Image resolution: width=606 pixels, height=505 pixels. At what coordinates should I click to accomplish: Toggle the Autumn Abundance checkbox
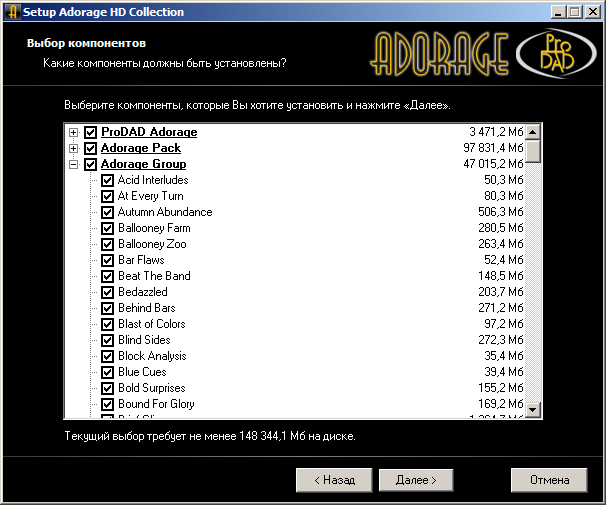107,212
